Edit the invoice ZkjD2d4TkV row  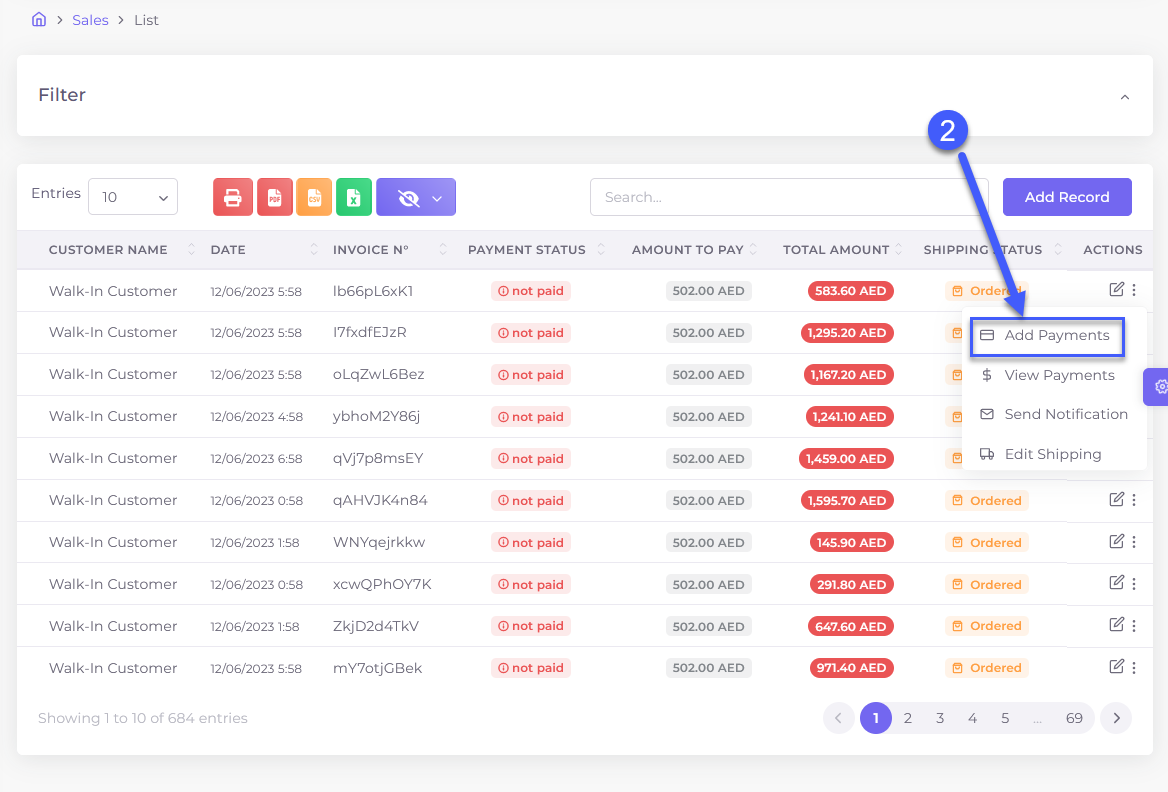coord(1116,624)
